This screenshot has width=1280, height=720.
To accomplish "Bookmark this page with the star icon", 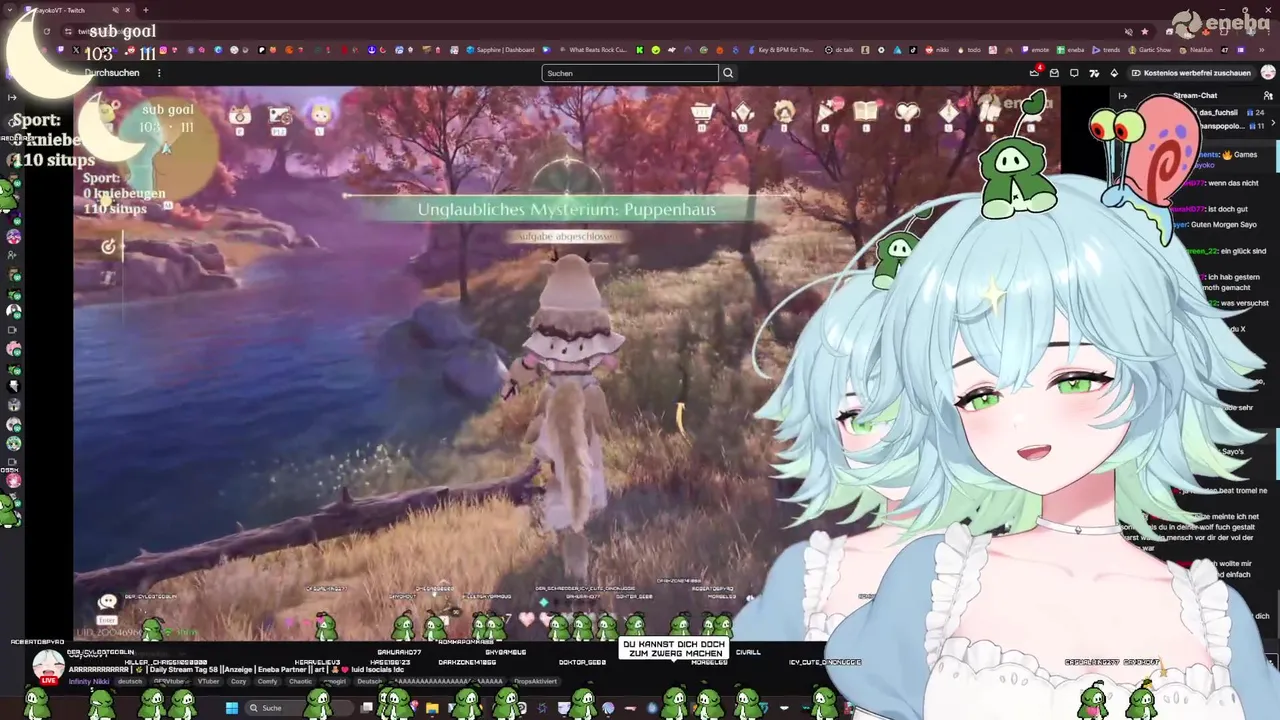I will 1145,31.
